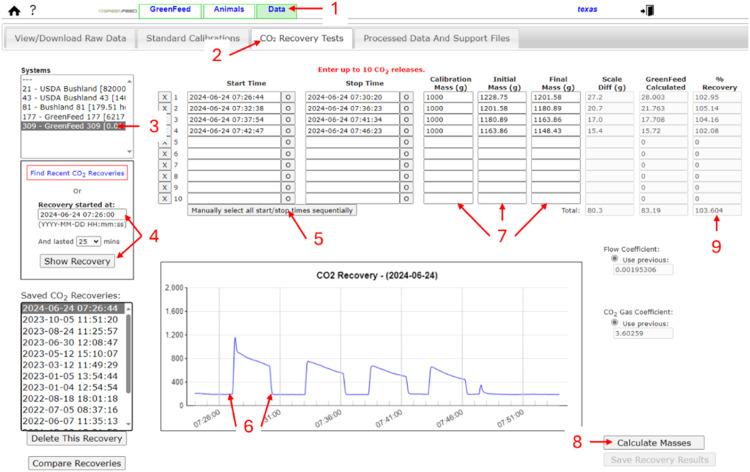Click the 'Recovery started at' date input field
The height and width of the screenshot is (472, 750).
pos(82,214)
